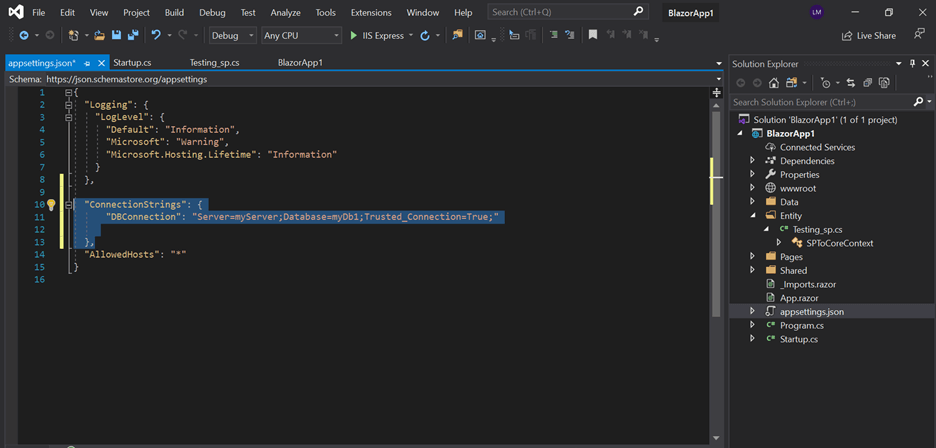The height and width of the screenshot is (448, 936).
Task: Toggle bookmark on the current line
Action: tap(593, 35)
